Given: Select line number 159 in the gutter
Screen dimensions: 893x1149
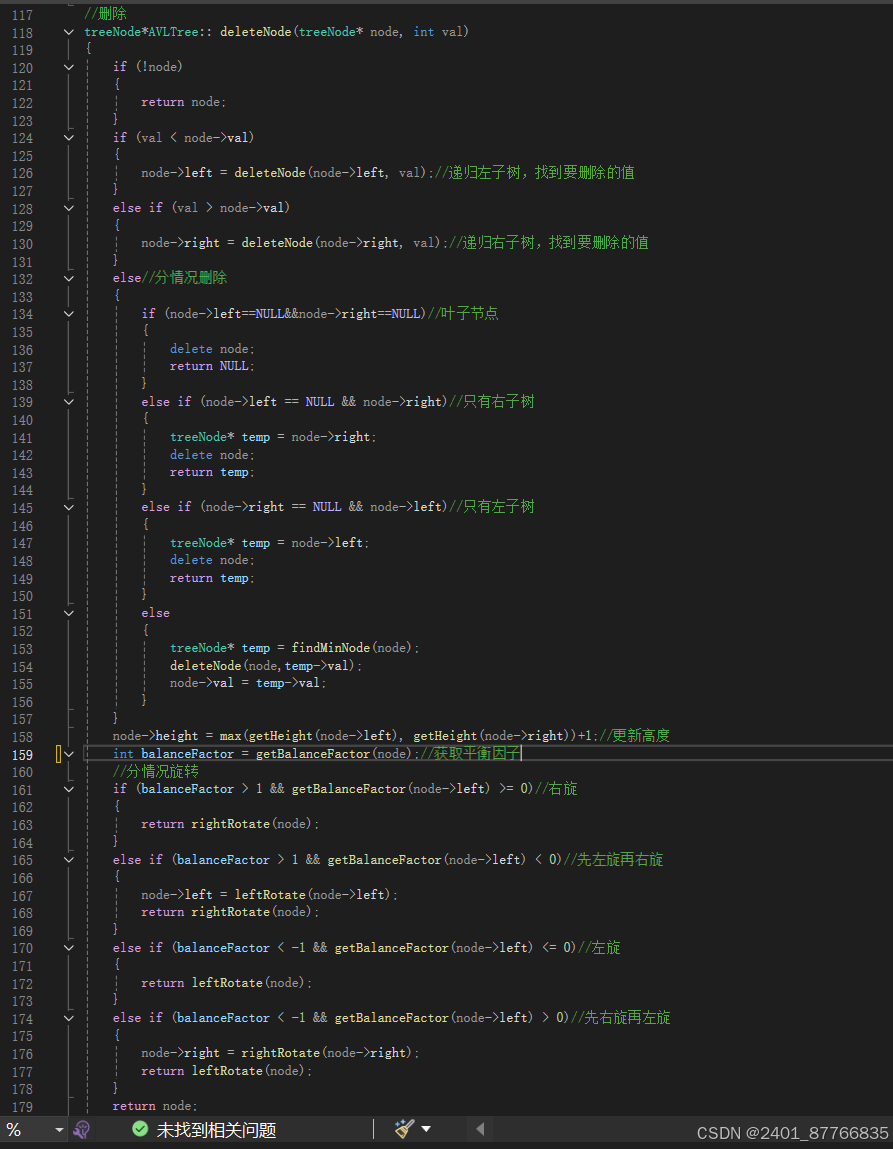Looking at the screenshot, I should pos(22,753).
